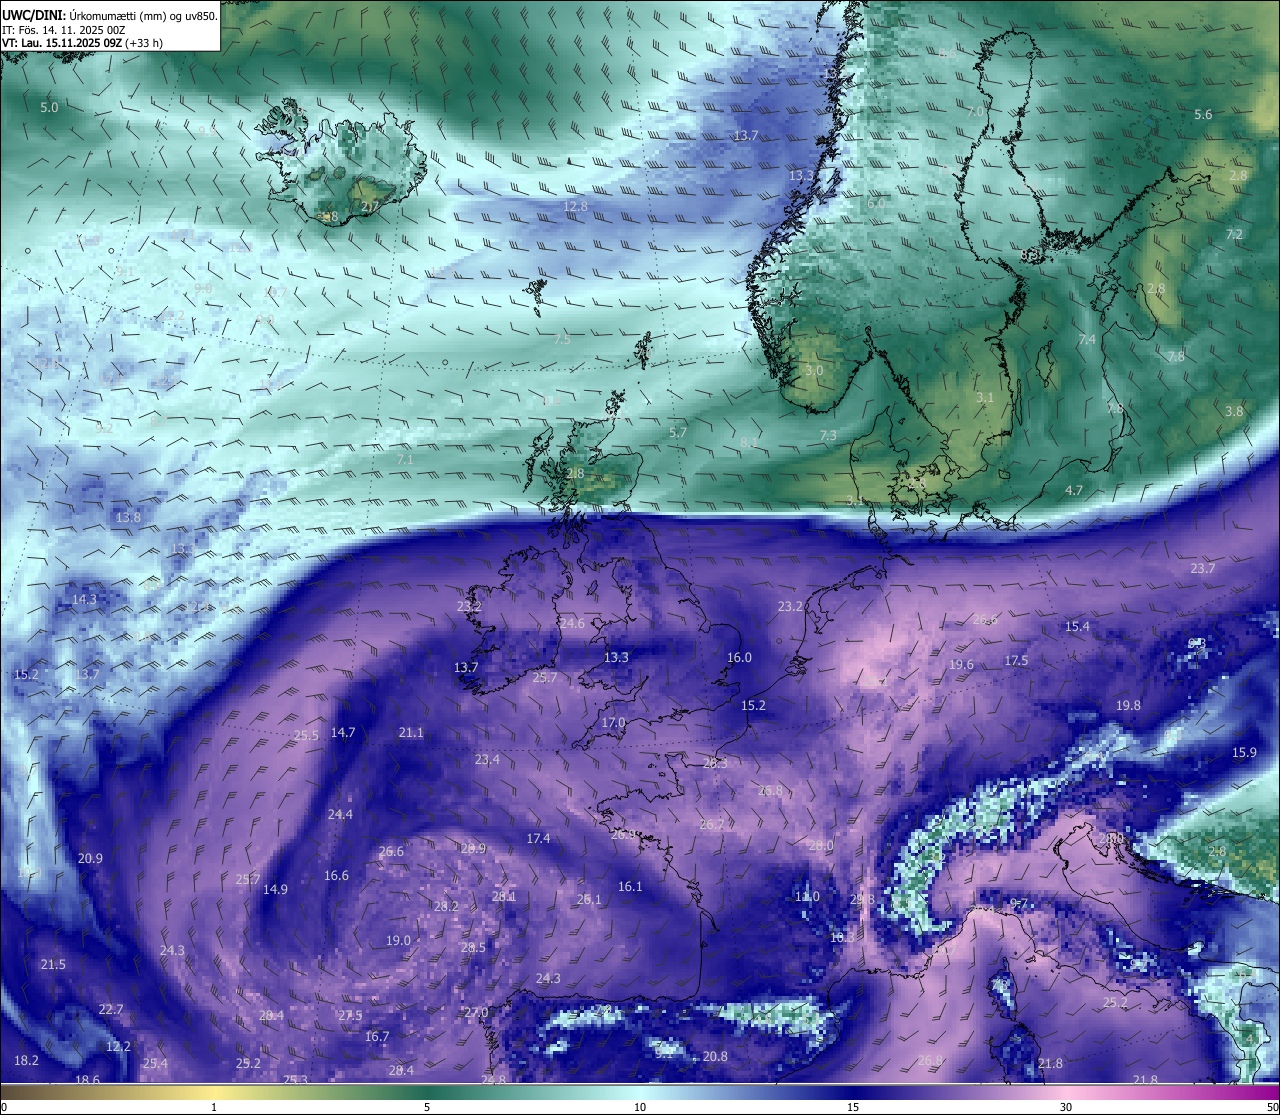Click the '16.1' value in the Bay of Biscay
The width and height of the screenshot is (1280, 1115).
(630, 886)
